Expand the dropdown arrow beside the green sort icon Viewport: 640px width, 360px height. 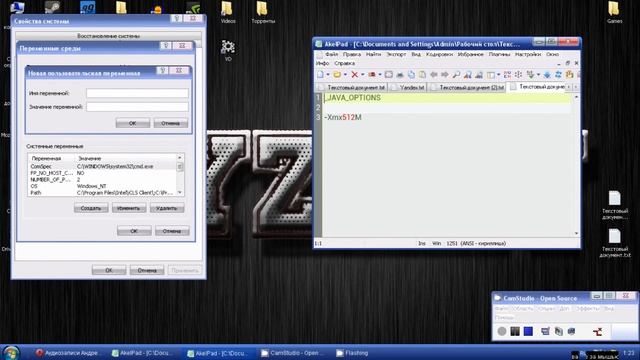[538, 74]
